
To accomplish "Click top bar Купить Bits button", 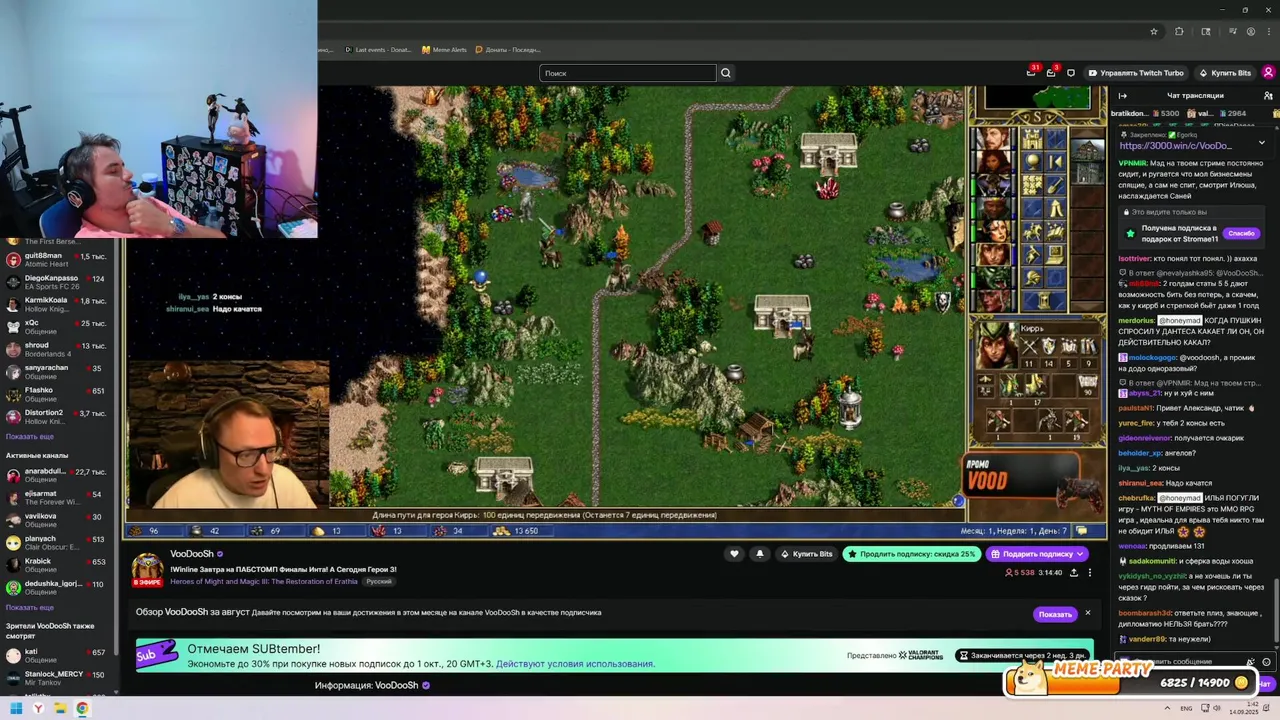I will 1225,73.
